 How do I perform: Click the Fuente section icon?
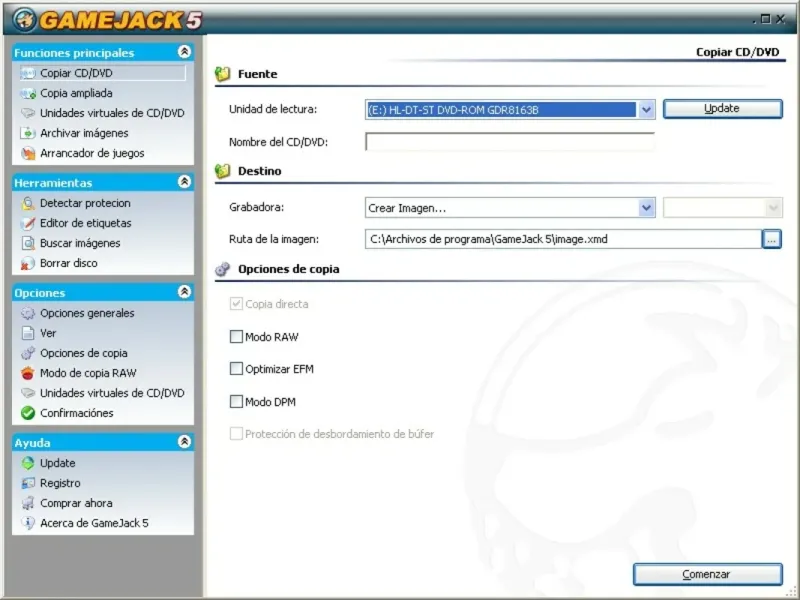[222, 74]
